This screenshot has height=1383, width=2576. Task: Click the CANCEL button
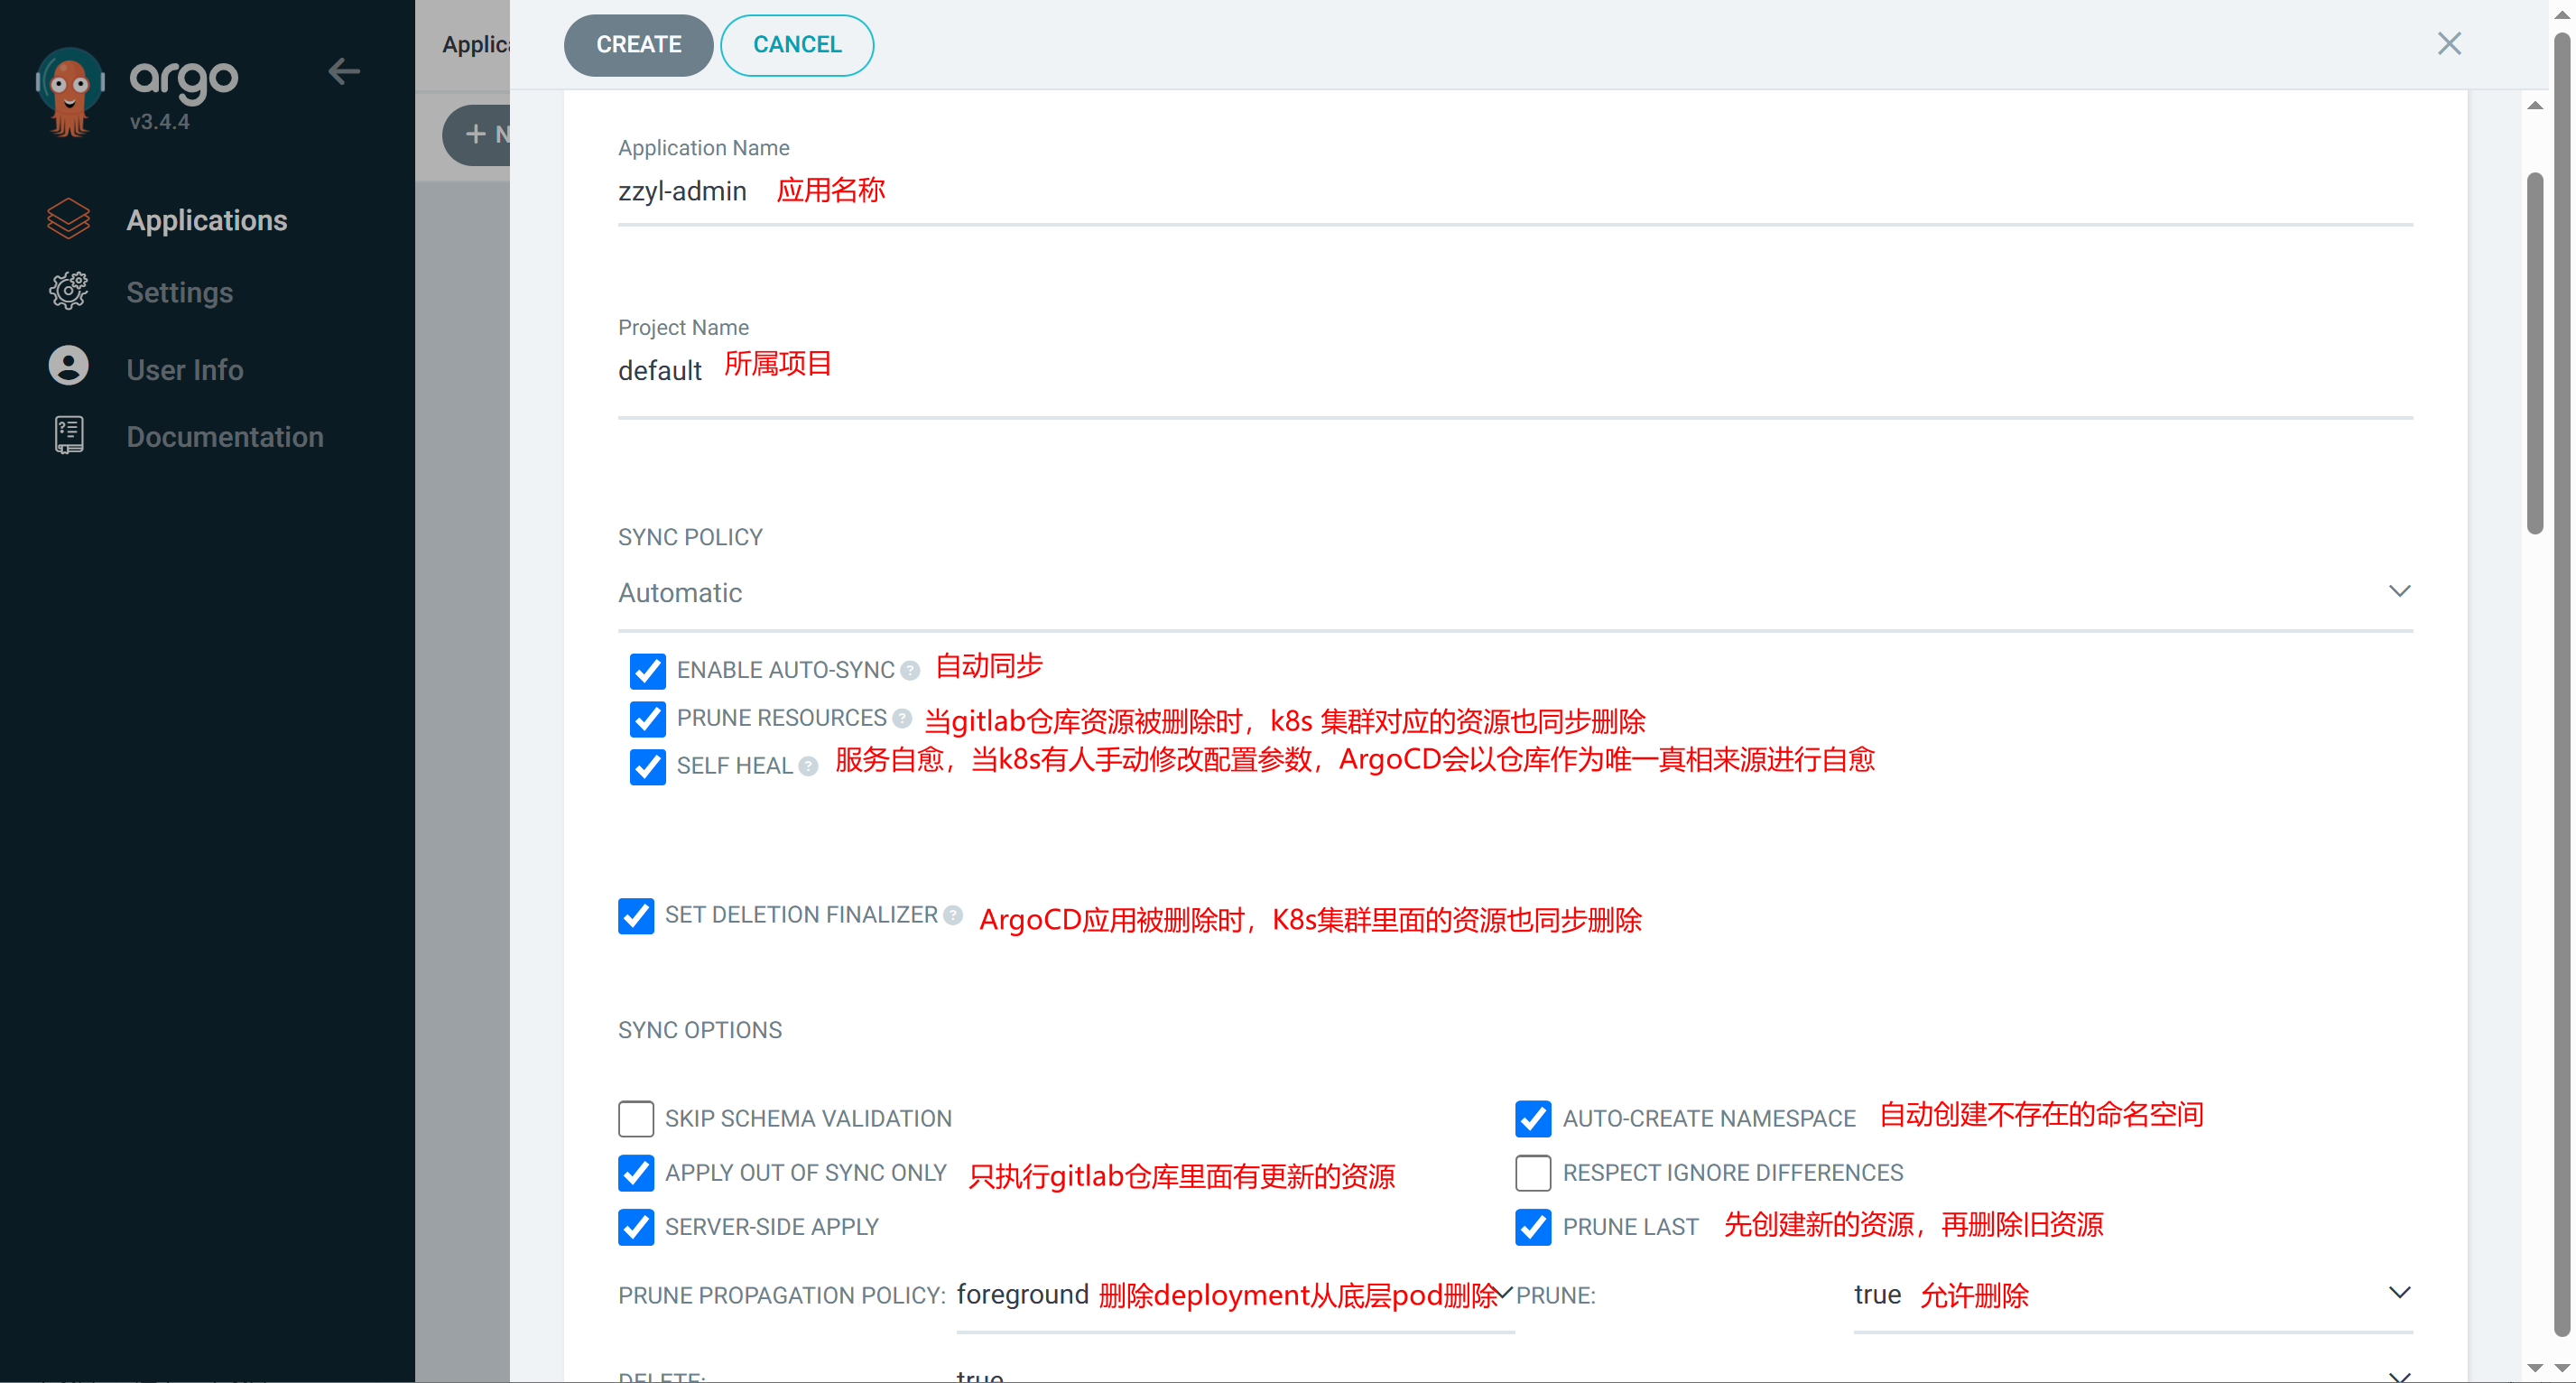pos(797,45)
